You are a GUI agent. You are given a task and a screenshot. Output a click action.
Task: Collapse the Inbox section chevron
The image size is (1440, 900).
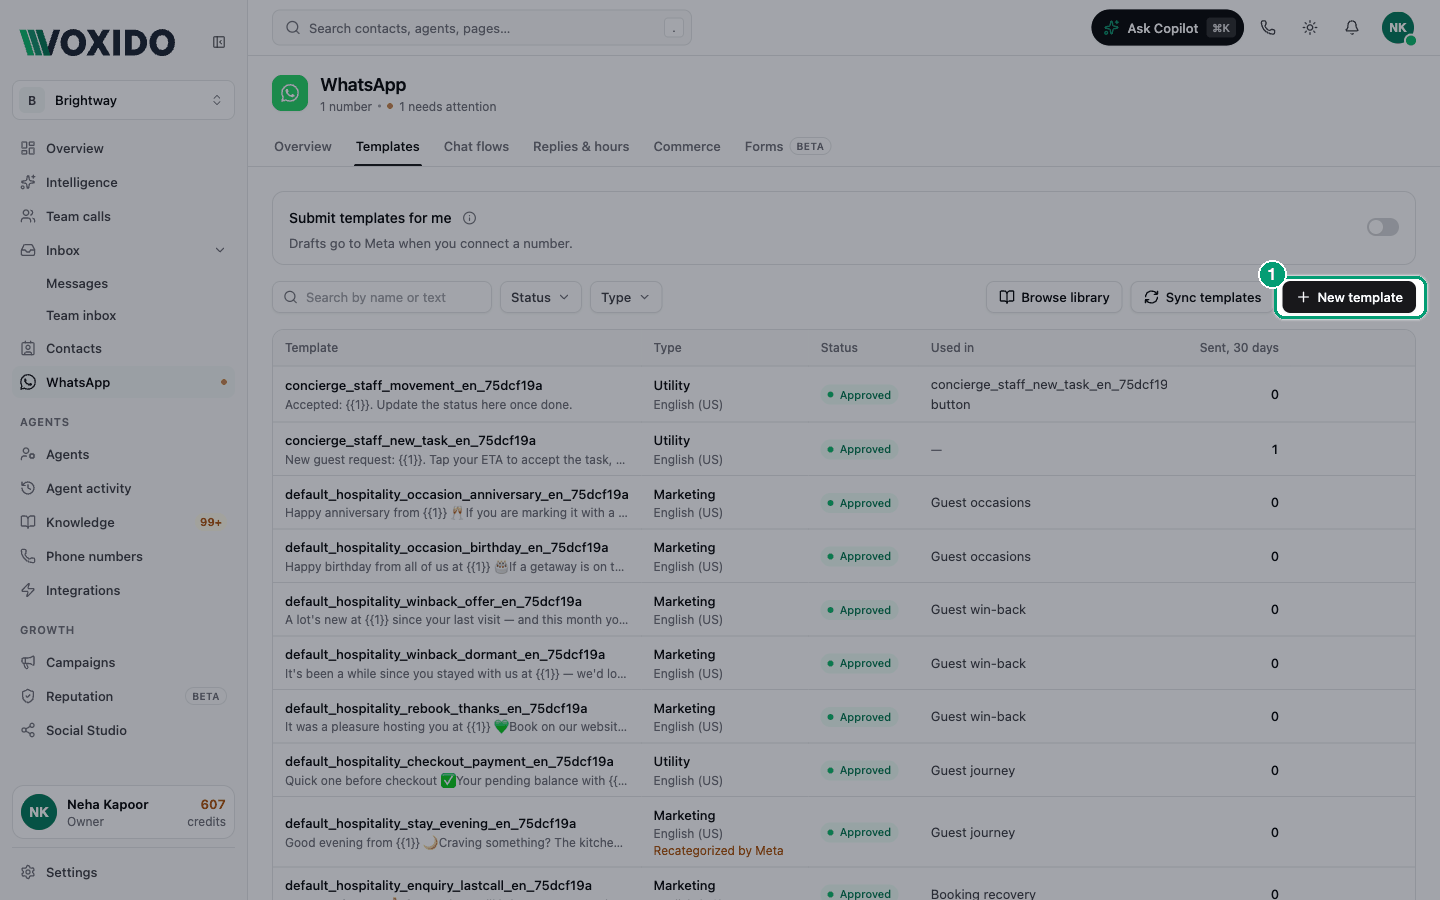tap(220, 250)
